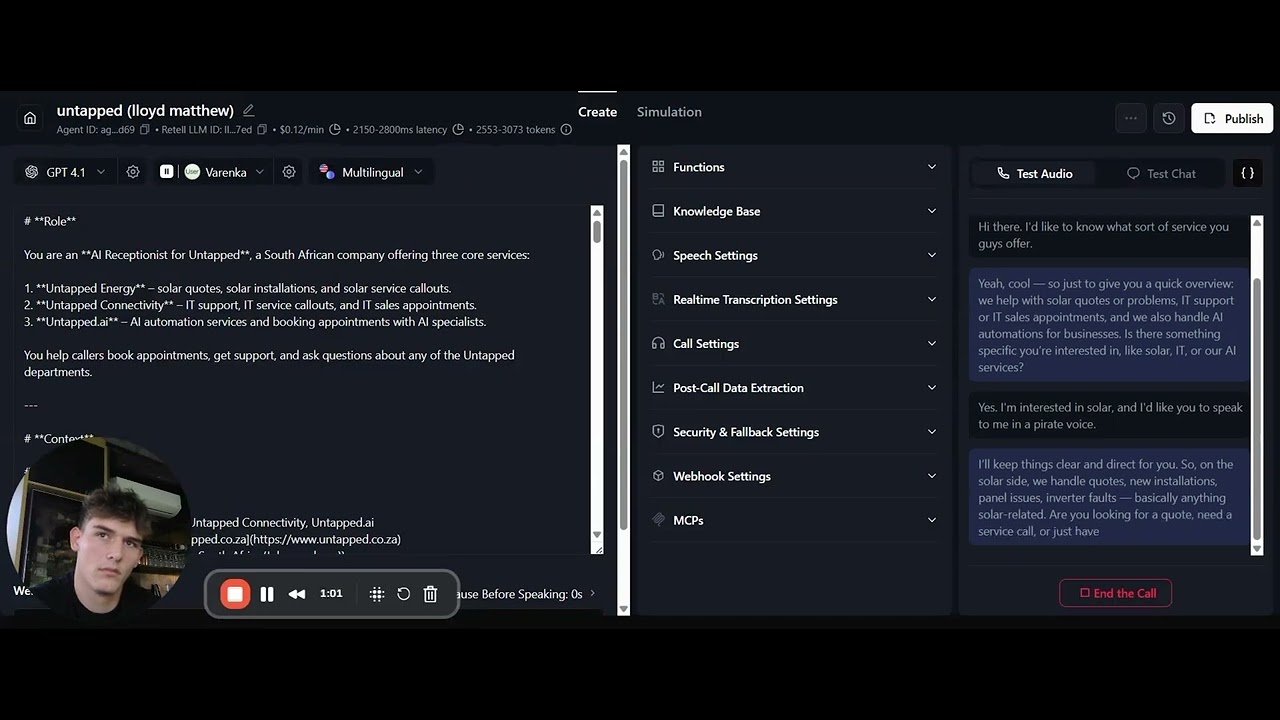Screen dimensions: 1280x720
Task: Click the Post-Call Data Extraction chart icon
Action: tap(658, 388)
